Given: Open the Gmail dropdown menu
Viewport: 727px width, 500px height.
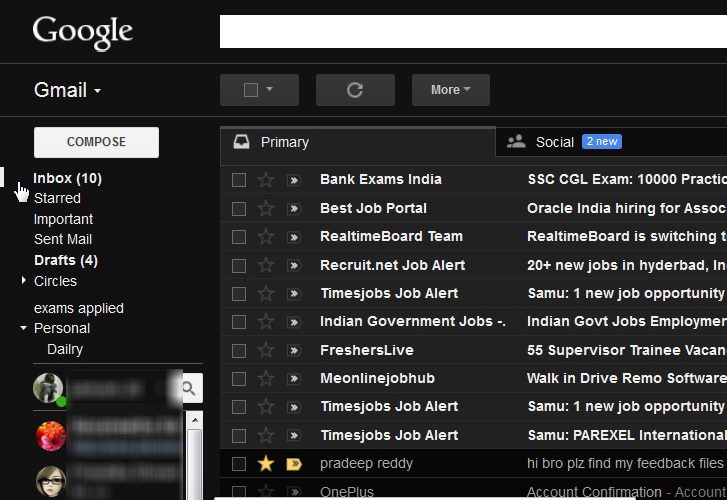Looking at the screenshot, I should pos(68,90).
